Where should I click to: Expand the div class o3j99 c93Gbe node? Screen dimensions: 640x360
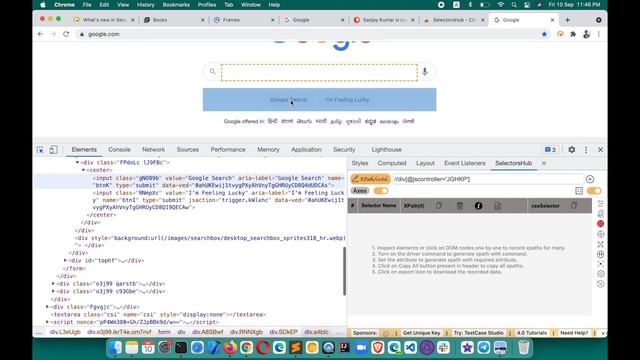tap(53, 291)
